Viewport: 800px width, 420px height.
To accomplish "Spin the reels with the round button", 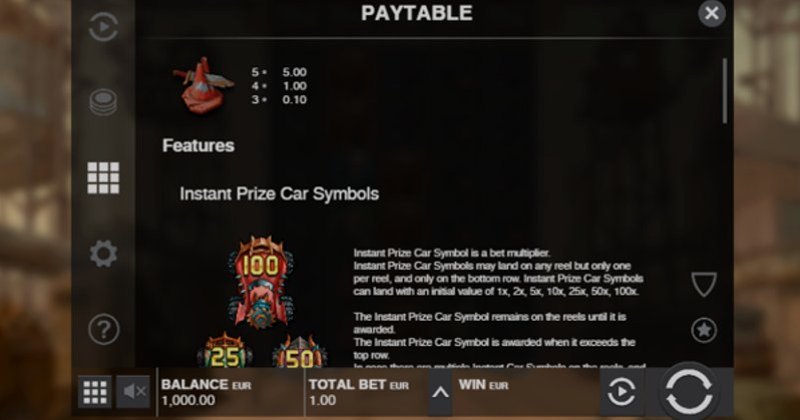I will pos(689,392).
